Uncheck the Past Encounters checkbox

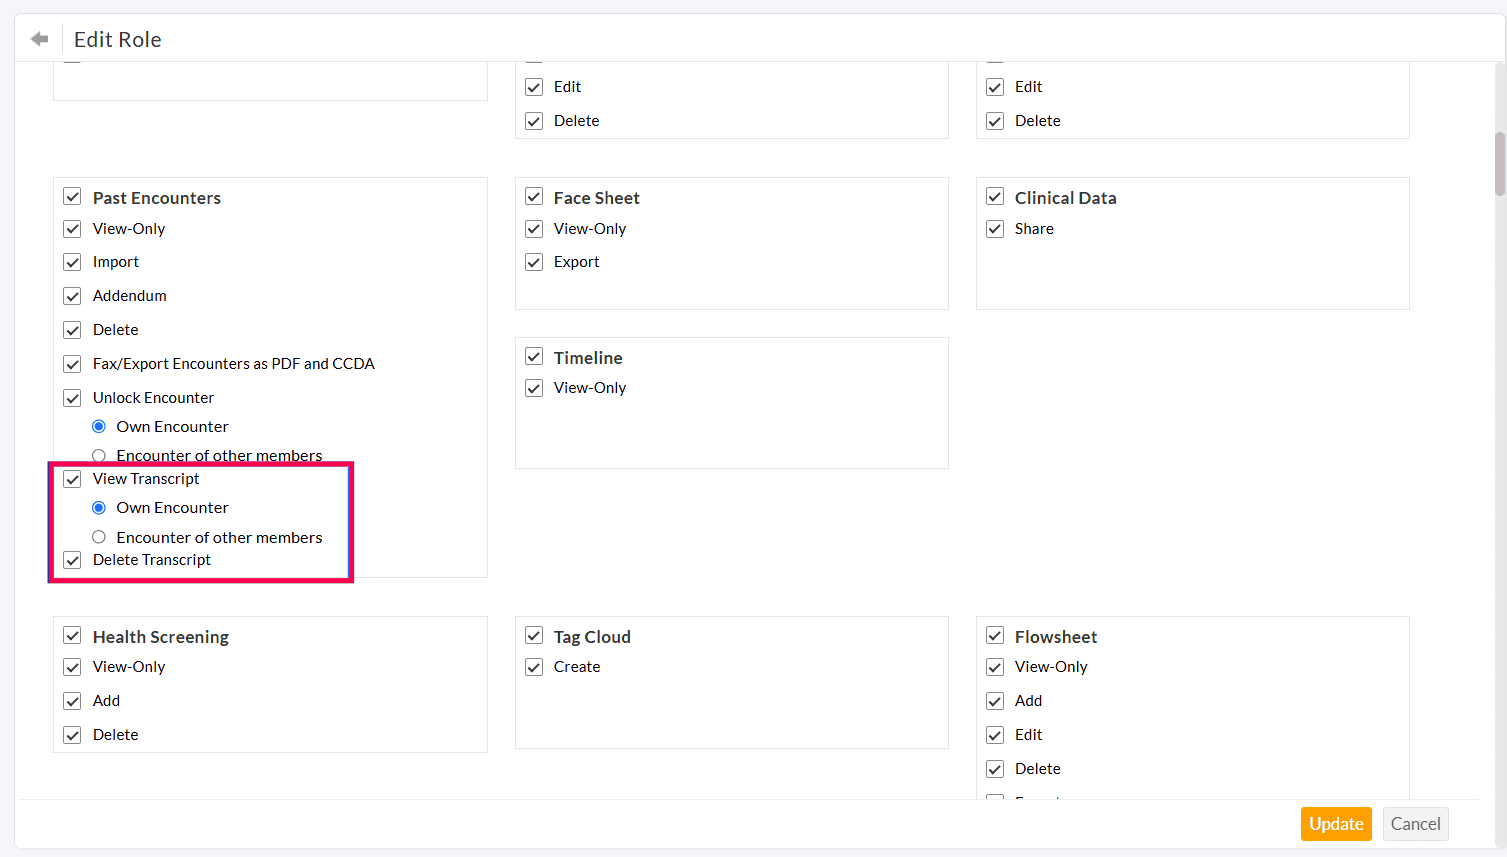coord(72,197)
